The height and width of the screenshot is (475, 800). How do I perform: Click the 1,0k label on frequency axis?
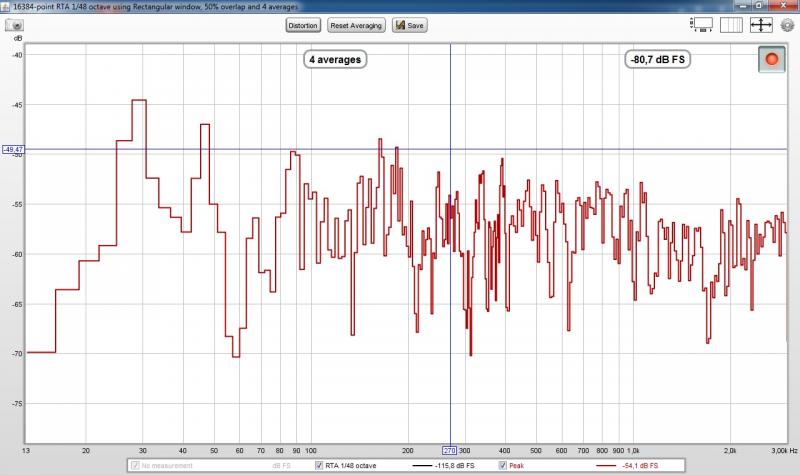[633, 451]
